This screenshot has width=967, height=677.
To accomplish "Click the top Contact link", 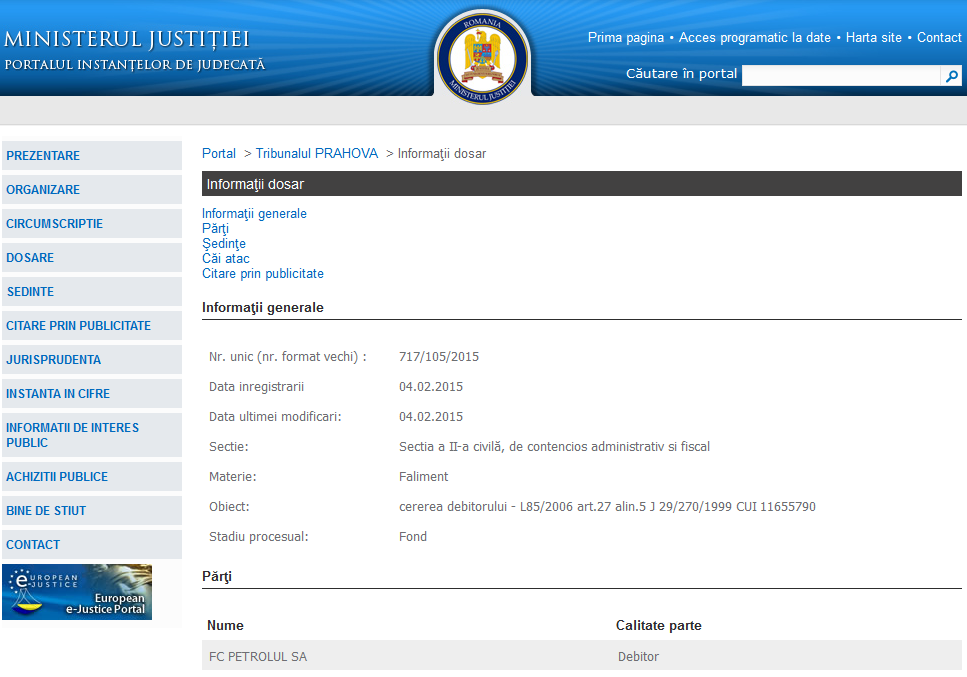I will [x=939, y=38].
